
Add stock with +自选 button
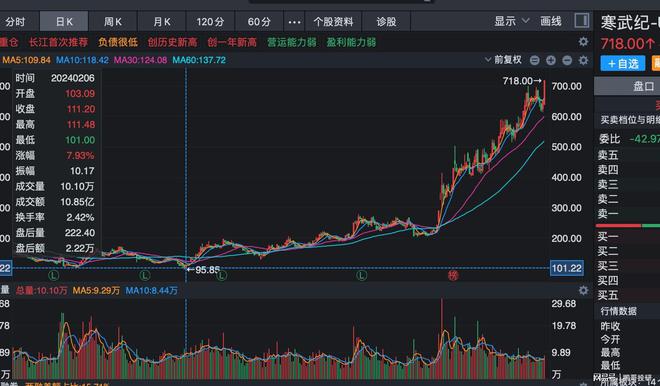pyautogui.click(x=623, y=64)
